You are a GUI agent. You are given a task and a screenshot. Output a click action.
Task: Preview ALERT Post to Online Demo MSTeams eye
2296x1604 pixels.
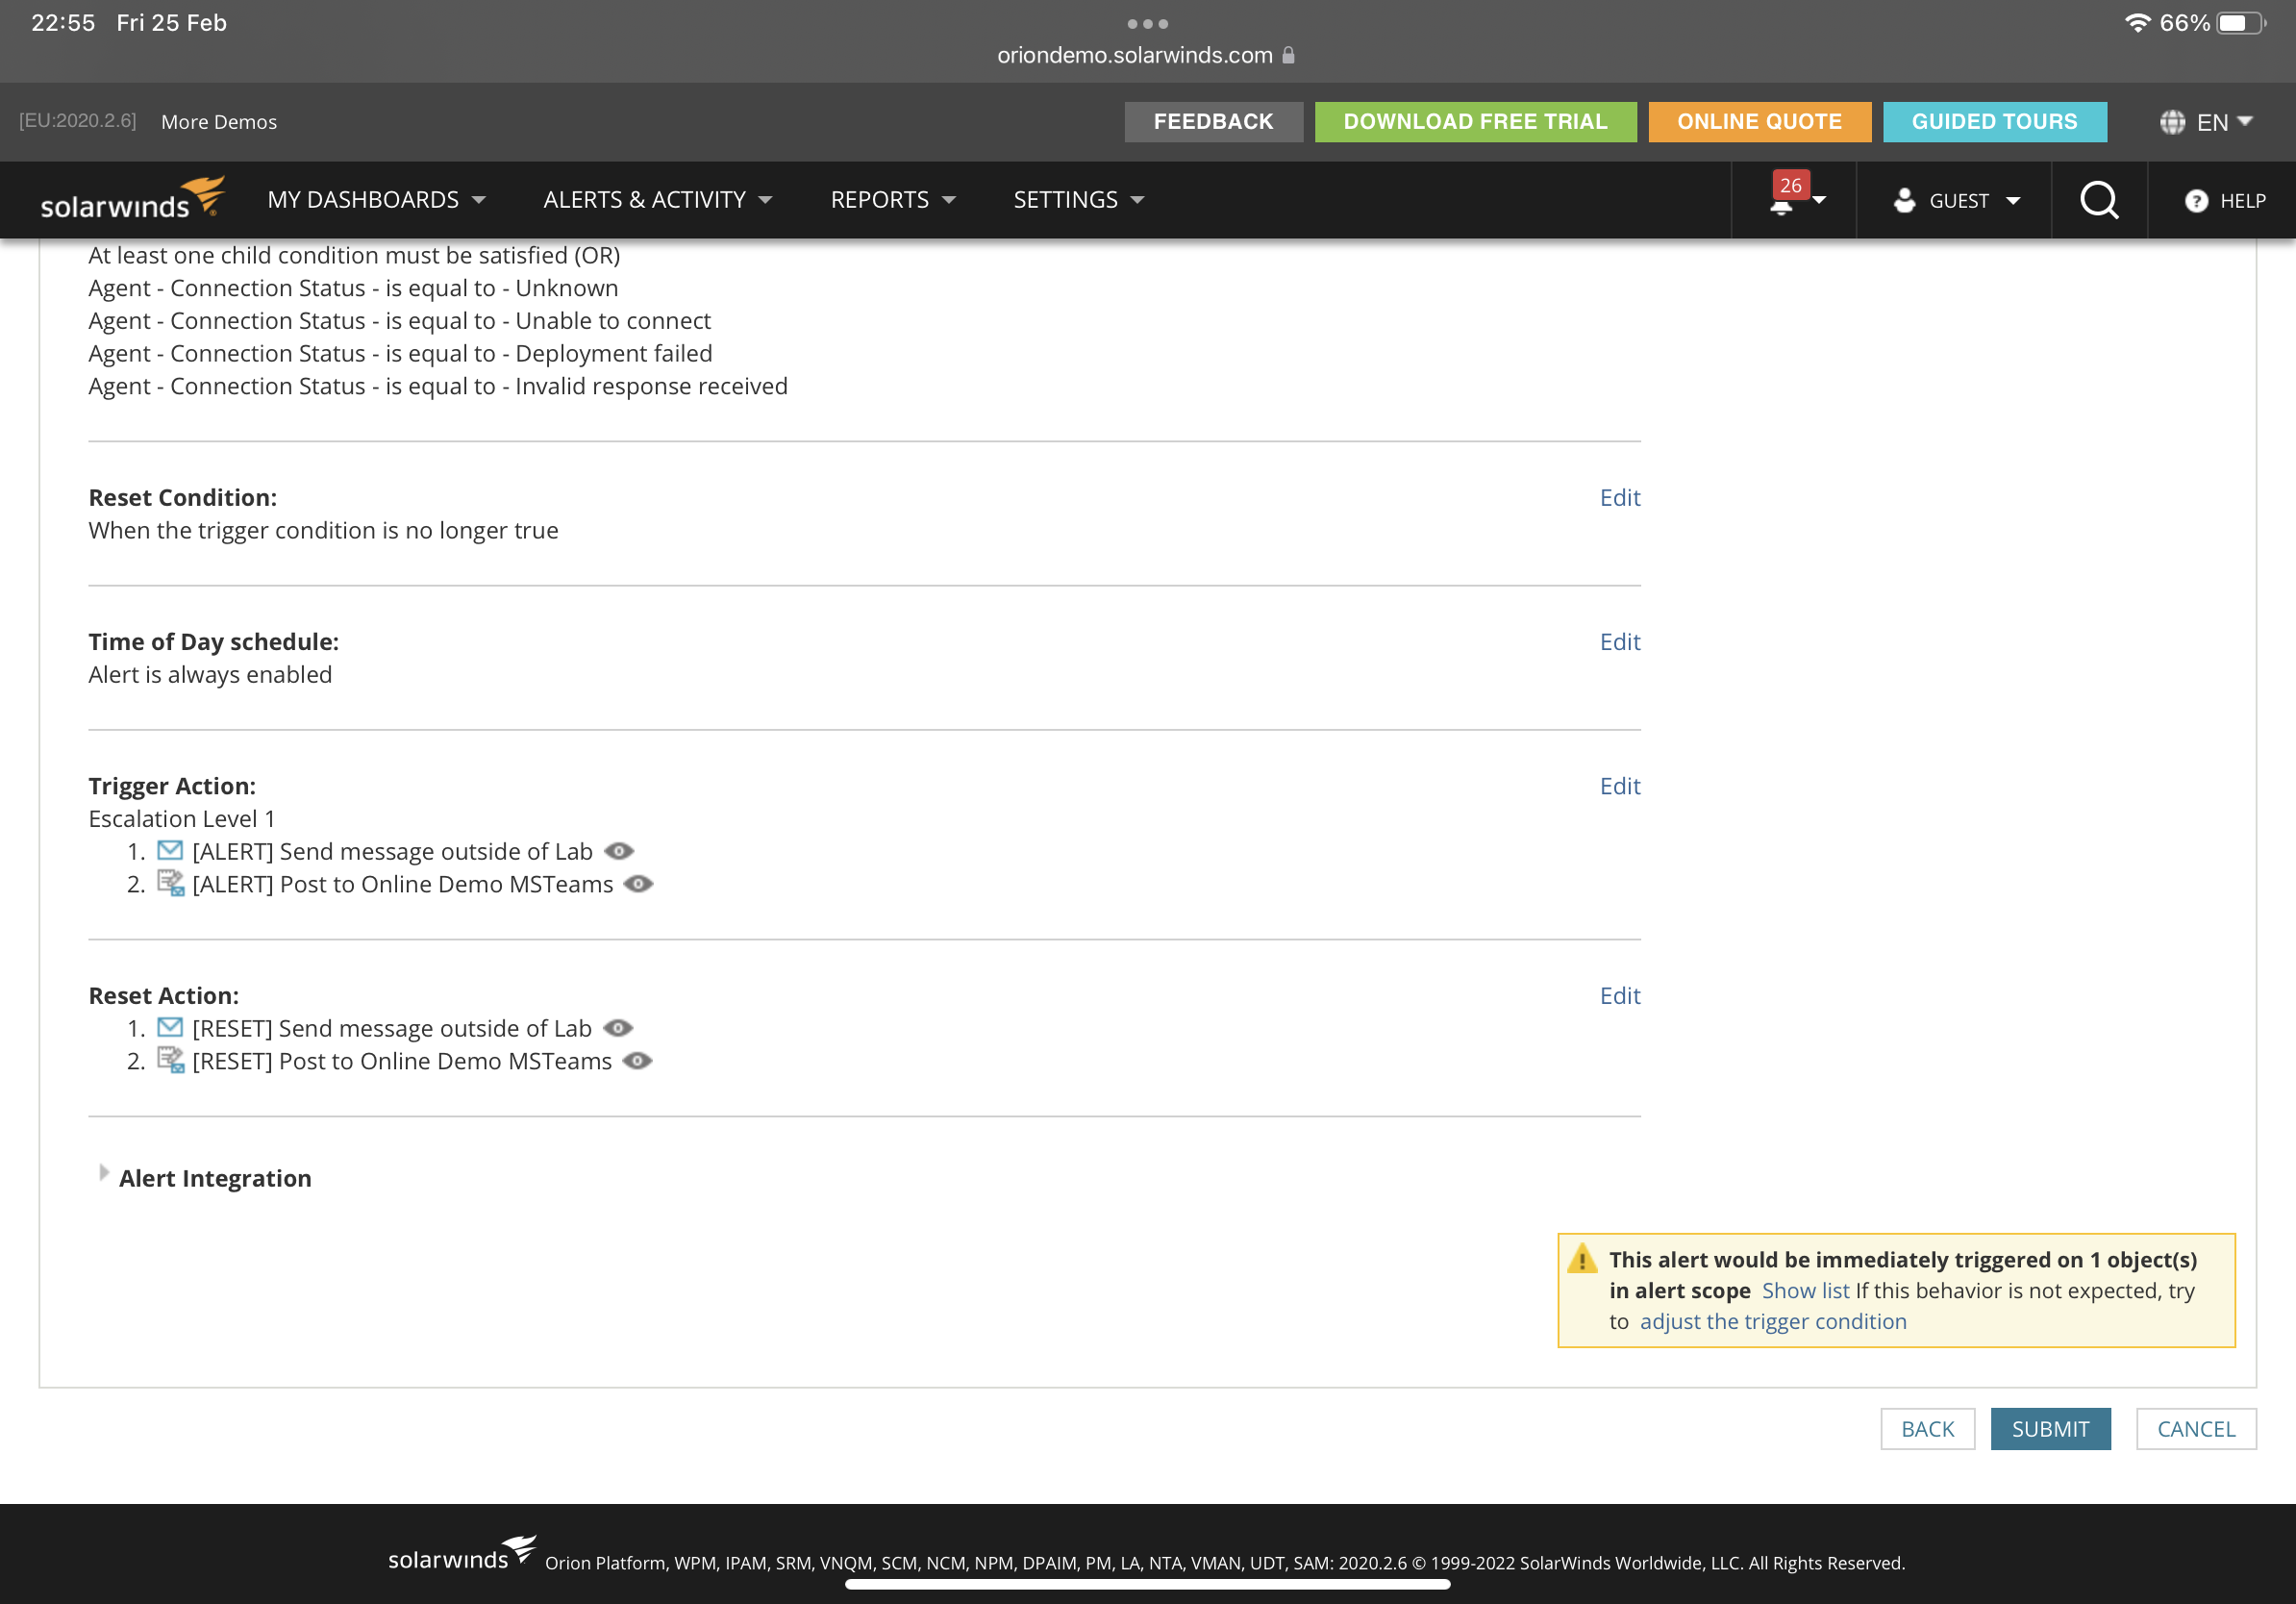pos(638,884)
